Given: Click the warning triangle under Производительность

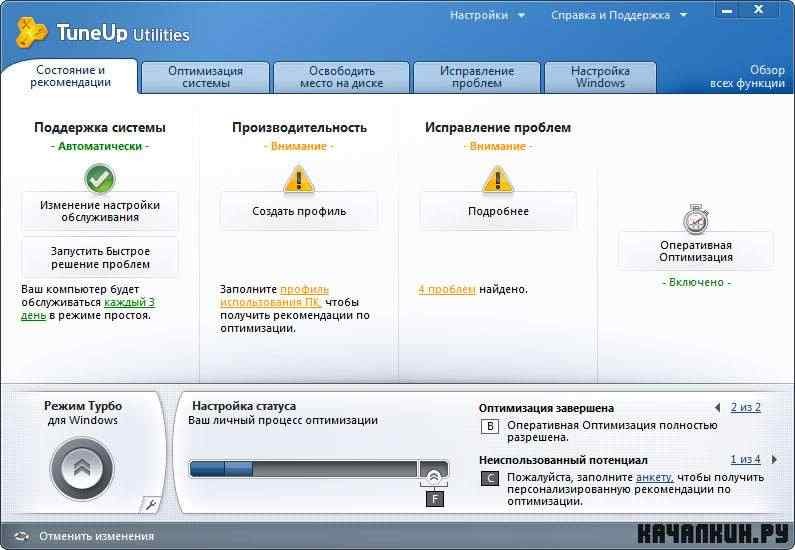Looking at the screenshot, I should 299,179.
